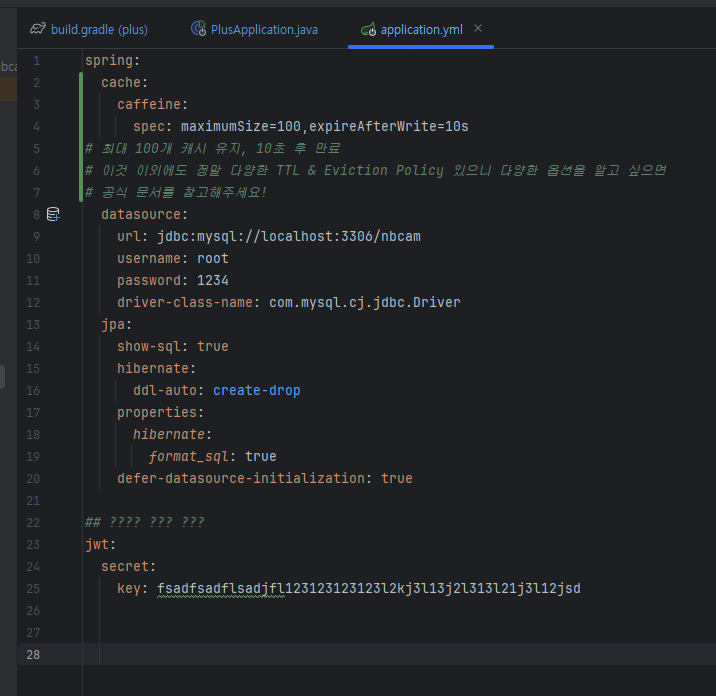
Task: Click the com.mysql.cj.jdbc.Driver value
Action: 365,302
